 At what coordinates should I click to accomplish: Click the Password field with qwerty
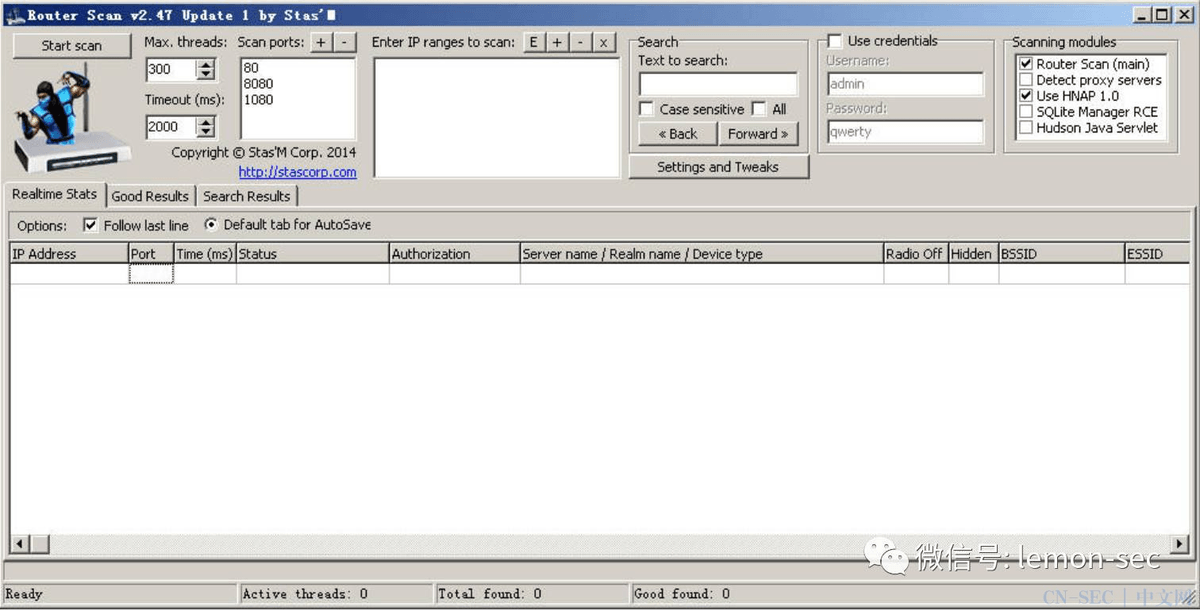905,132
